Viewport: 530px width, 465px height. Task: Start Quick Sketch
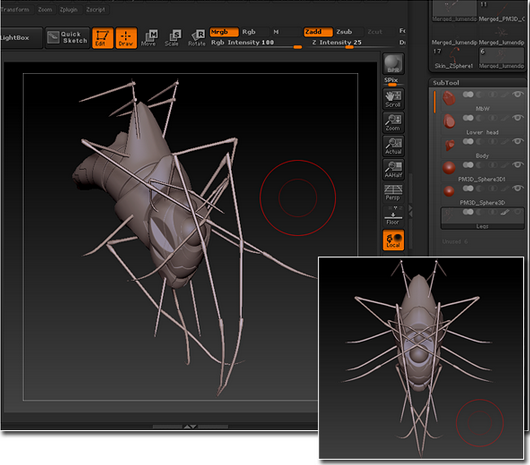point(67,38)
